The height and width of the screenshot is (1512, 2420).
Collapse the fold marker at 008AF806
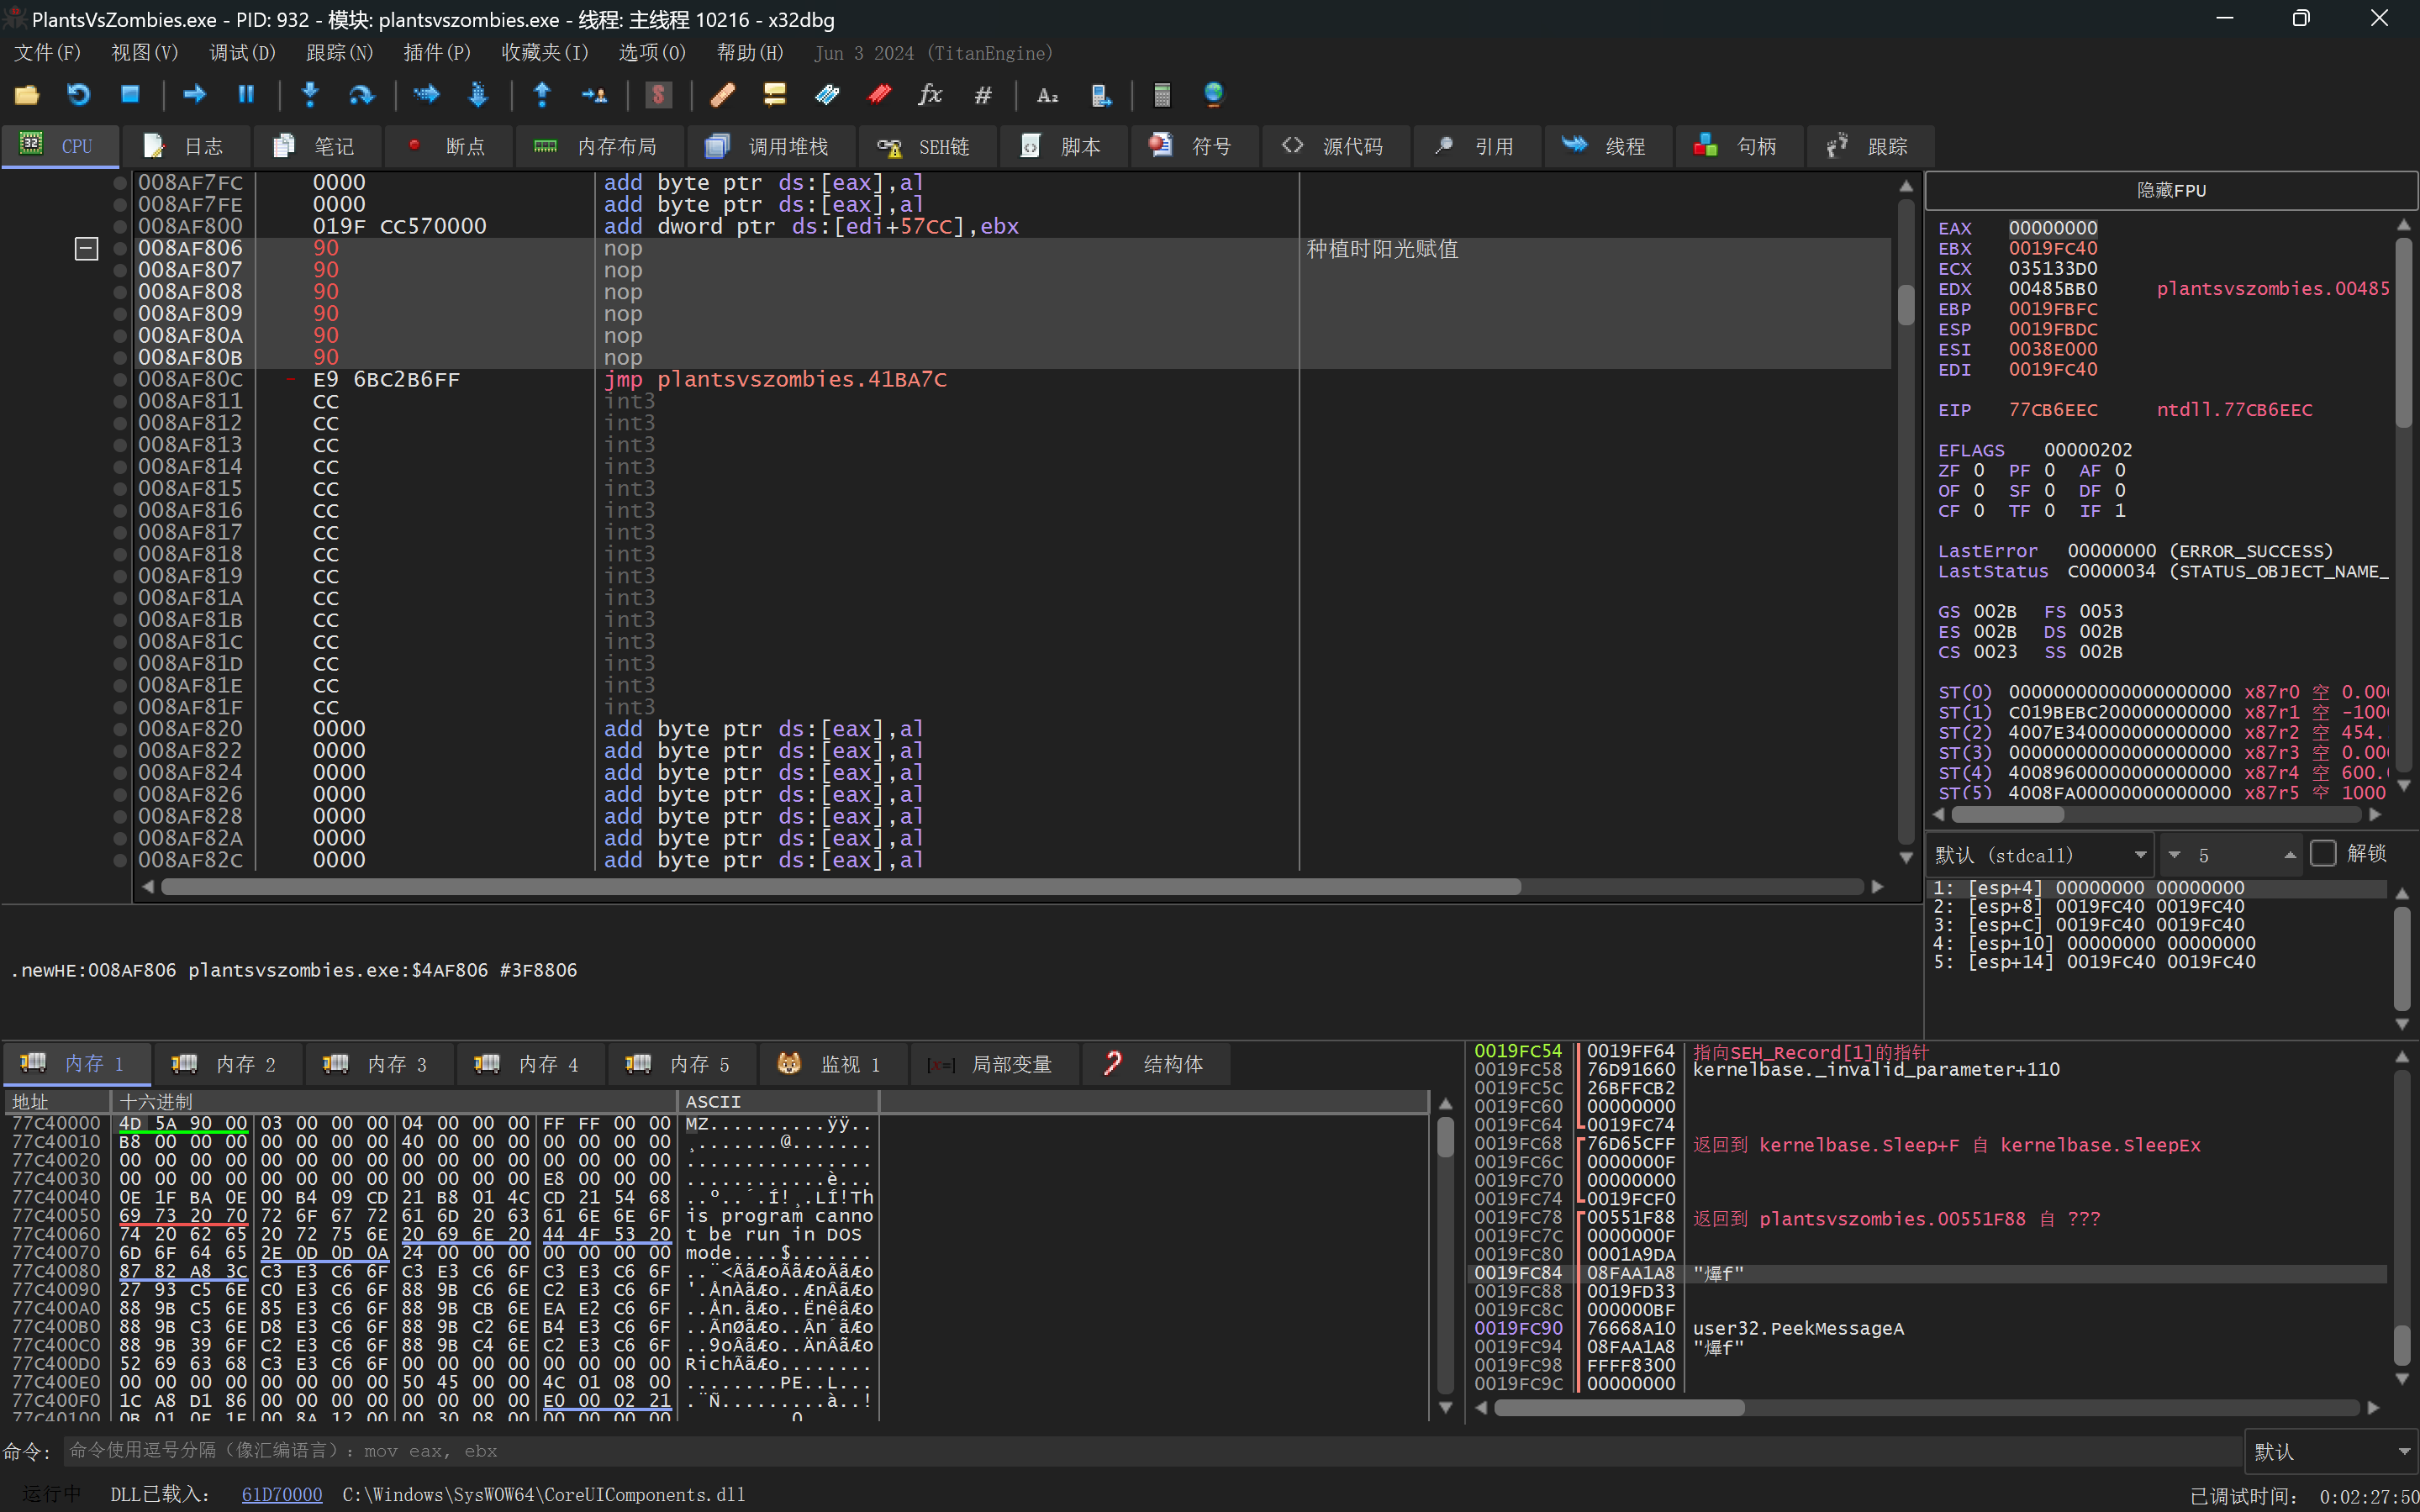[x=87, y=248]
